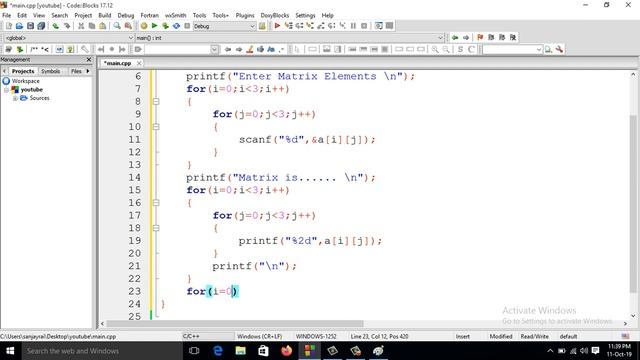Click the Save all files icon
640x360 pixels.
click(41, 26)
